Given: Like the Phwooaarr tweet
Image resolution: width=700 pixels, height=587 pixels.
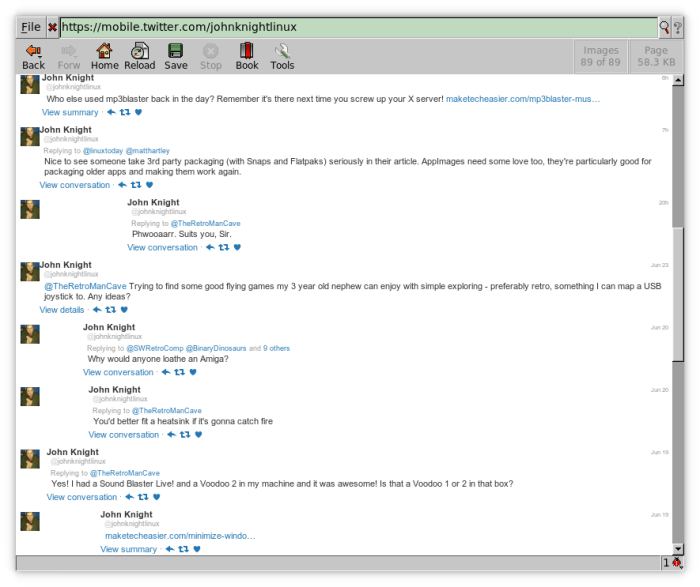Looking at the screenshot, I should coord(238,247).
